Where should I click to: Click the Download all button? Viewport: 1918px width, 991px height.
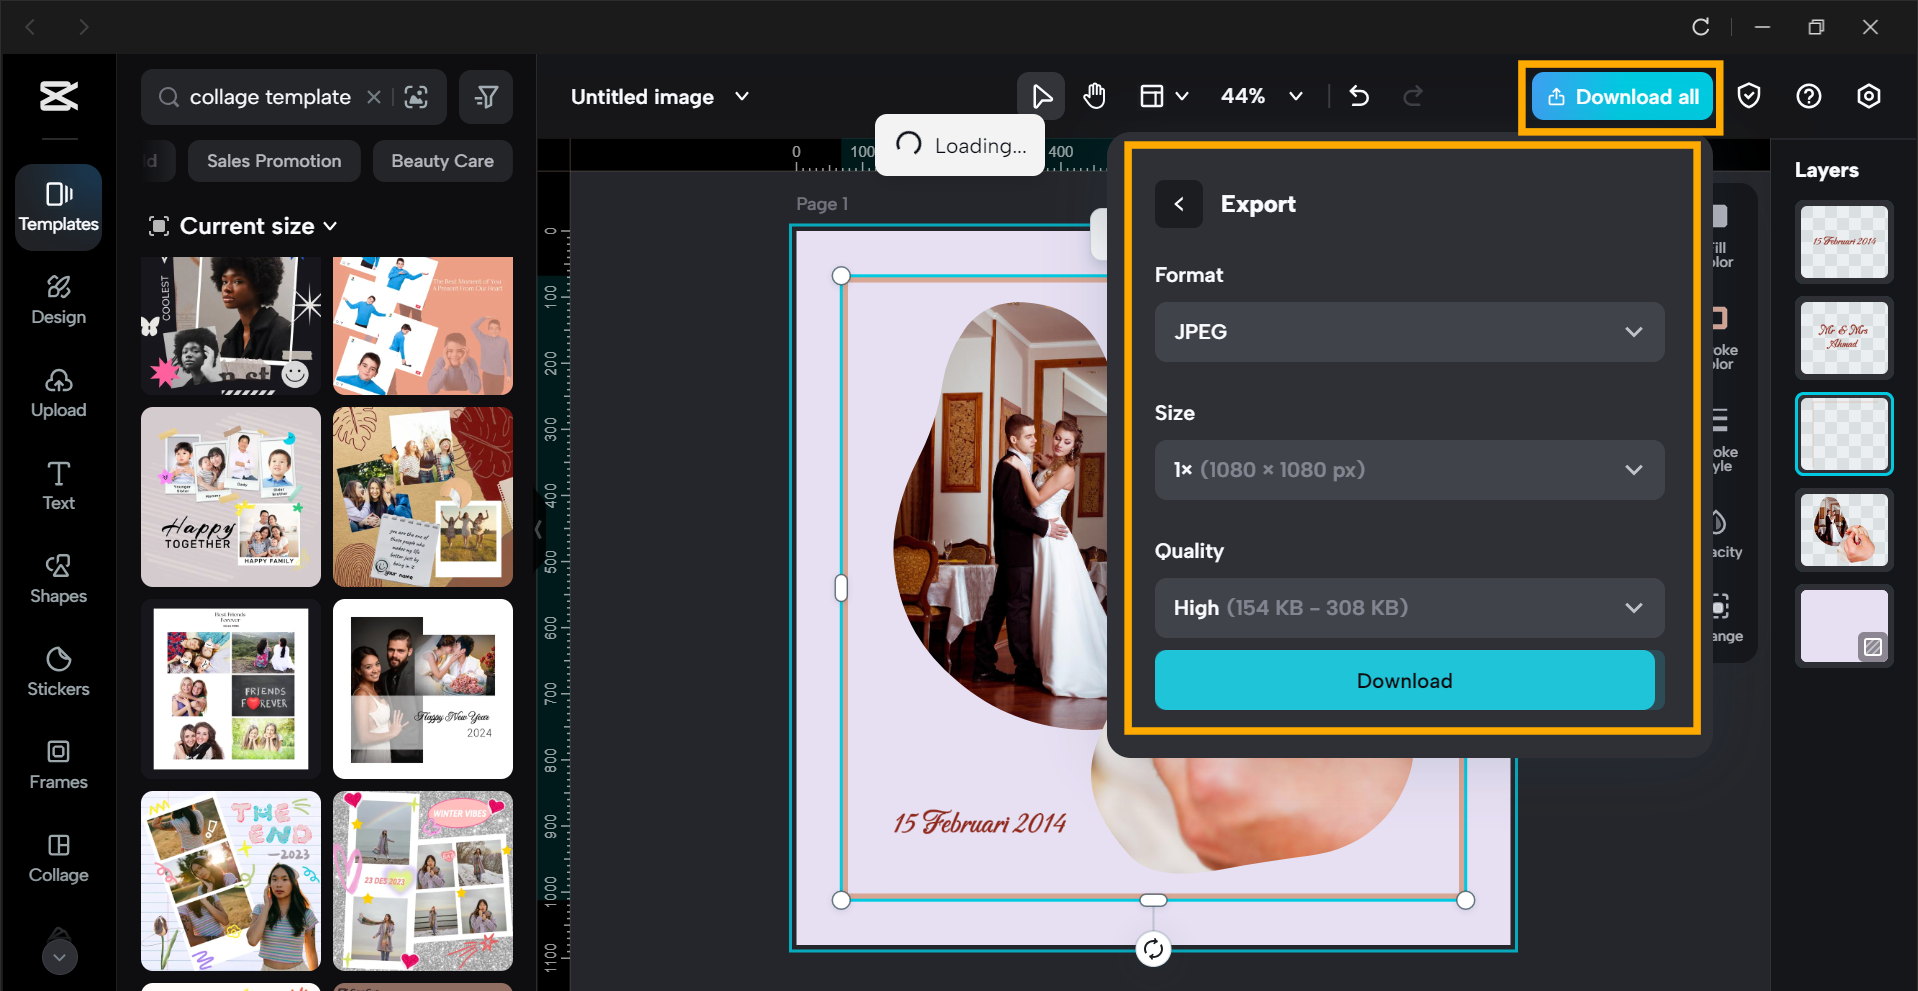point(1620,96)
